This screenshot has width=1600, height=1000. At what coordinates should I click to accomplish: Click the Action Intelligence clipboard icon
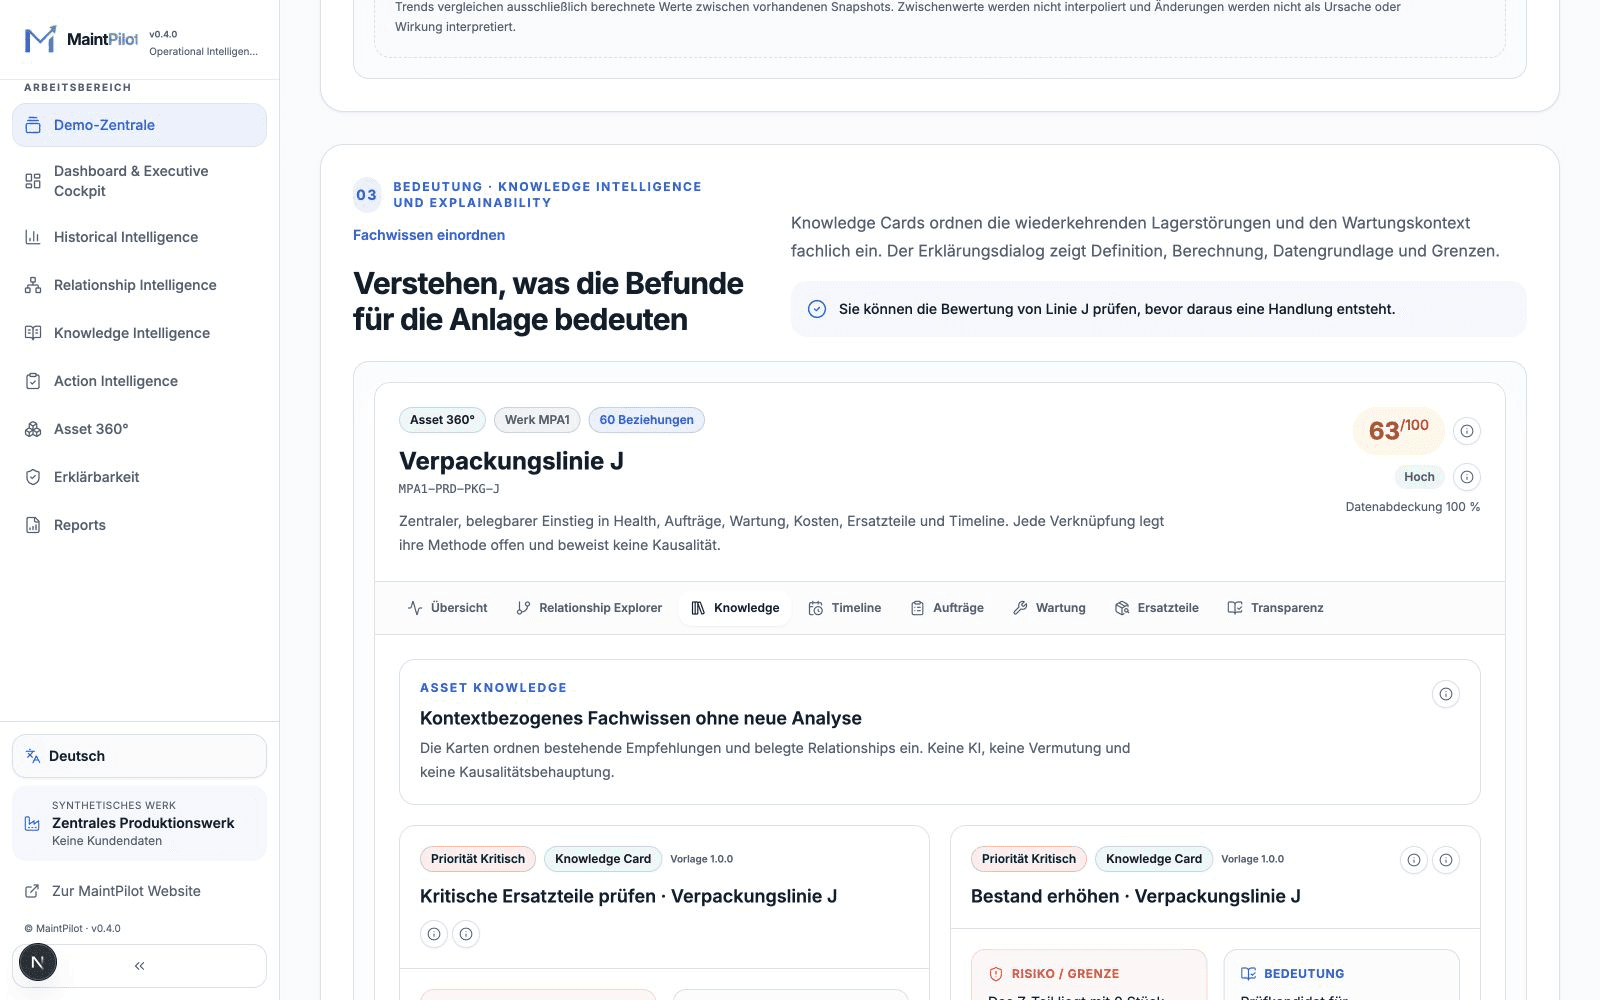33,381
